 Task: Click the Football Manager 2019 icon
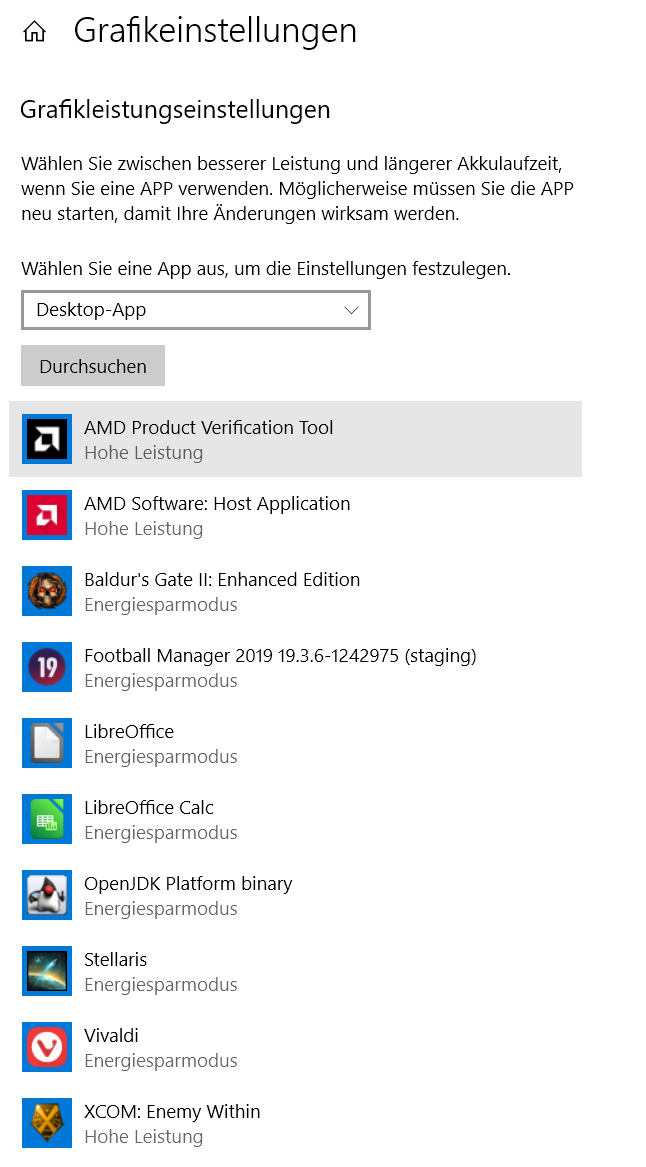47,667
